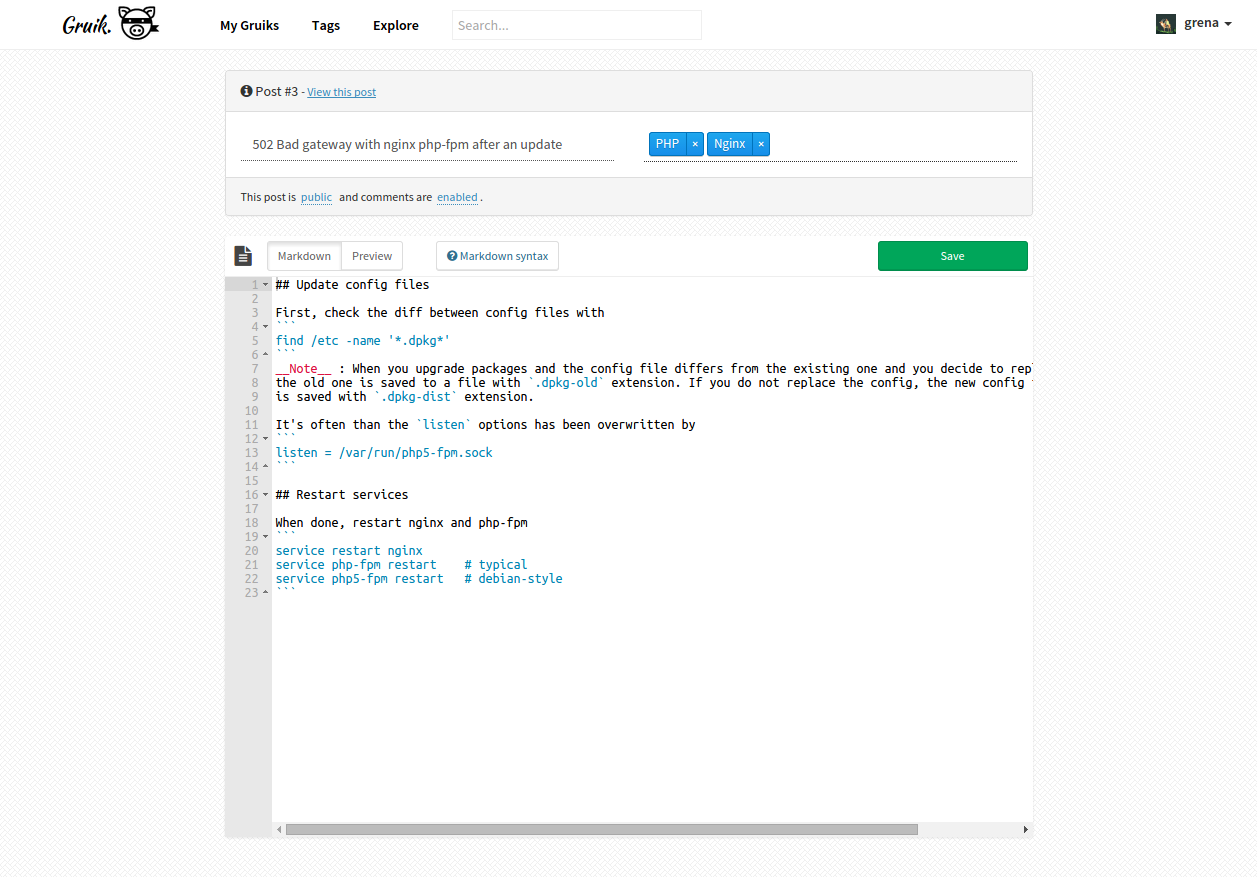The image size is (1257, 877).
Task: Click the 'When done, restart nginx and php-fpm' line
Action: tap(401, 522)
